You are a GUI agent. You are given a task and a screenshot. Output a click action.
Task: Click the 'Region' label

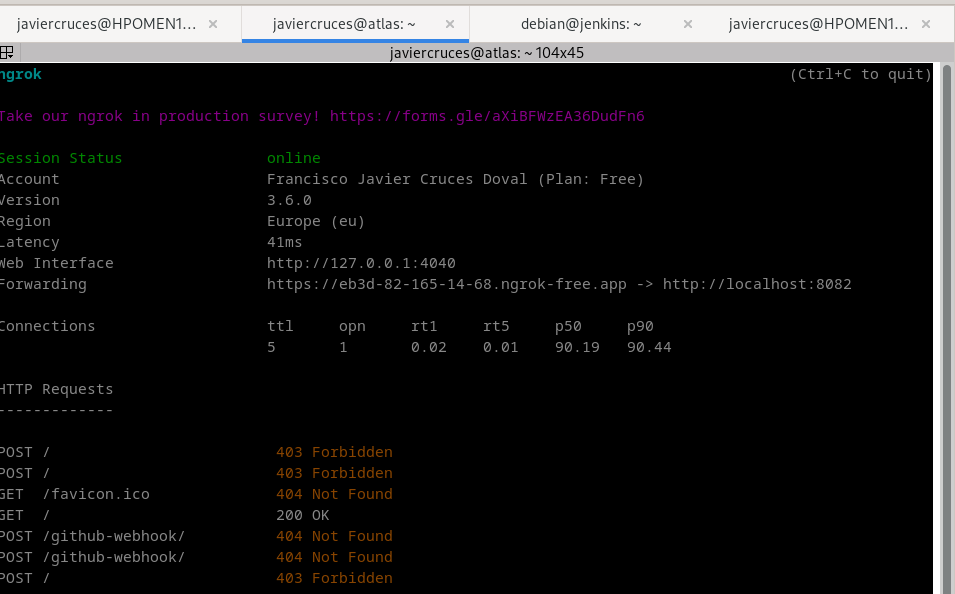click(x=25, y=221)
